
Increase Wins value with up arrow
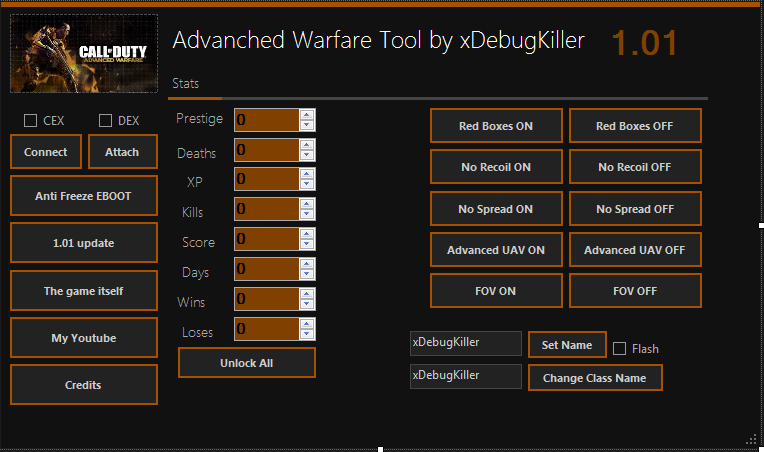(x=306, y=294)
